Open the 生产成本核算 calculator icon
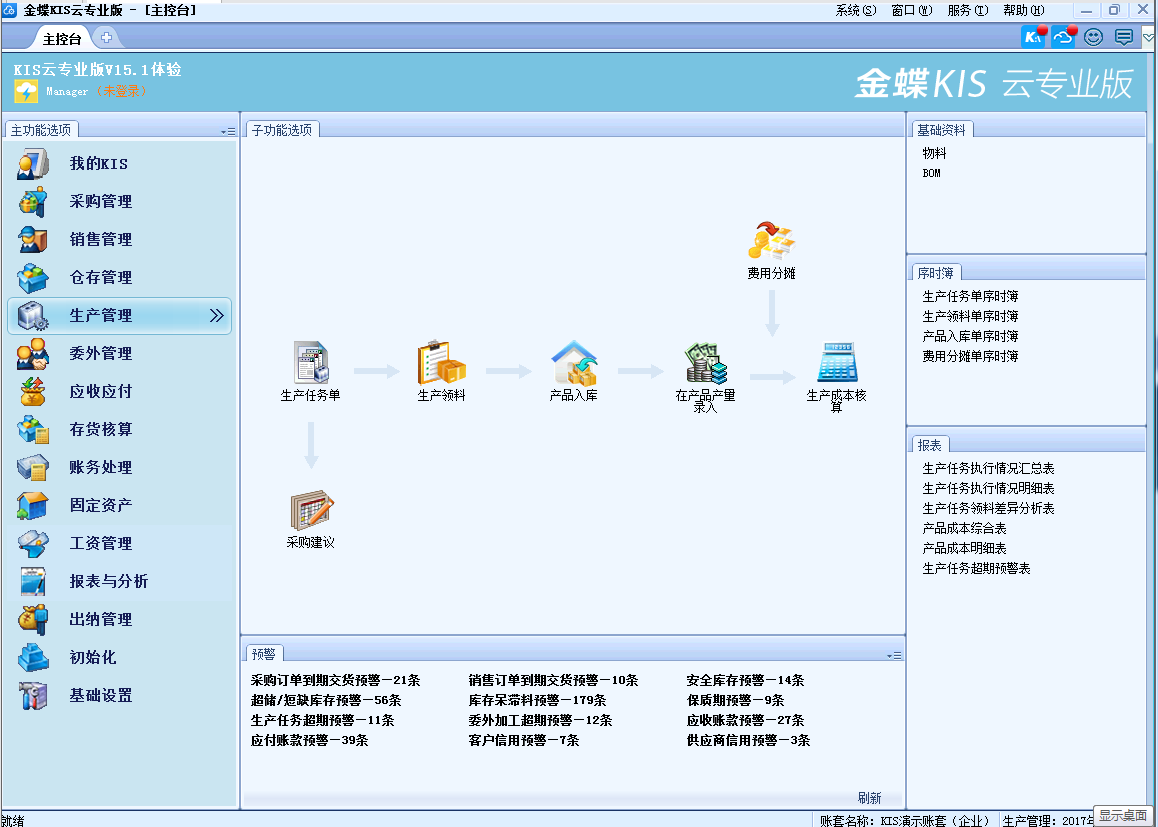The image size is (1158, 827). [836, 363]
